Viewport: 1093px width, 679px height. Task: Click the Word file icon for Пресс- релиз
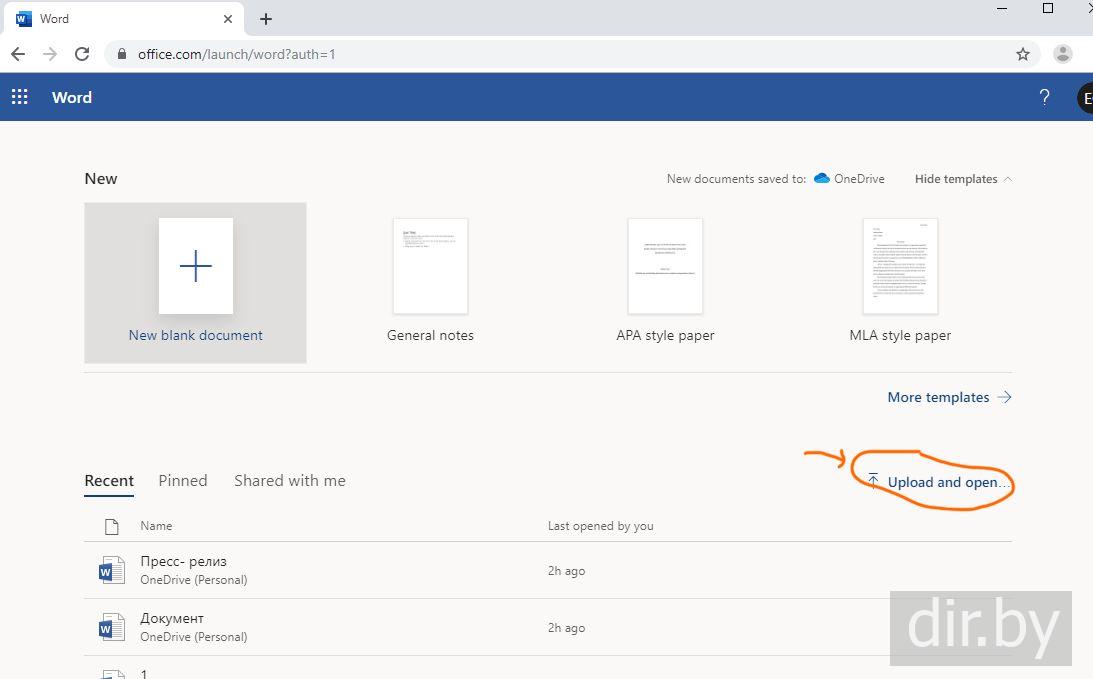[x=112, y=570]
